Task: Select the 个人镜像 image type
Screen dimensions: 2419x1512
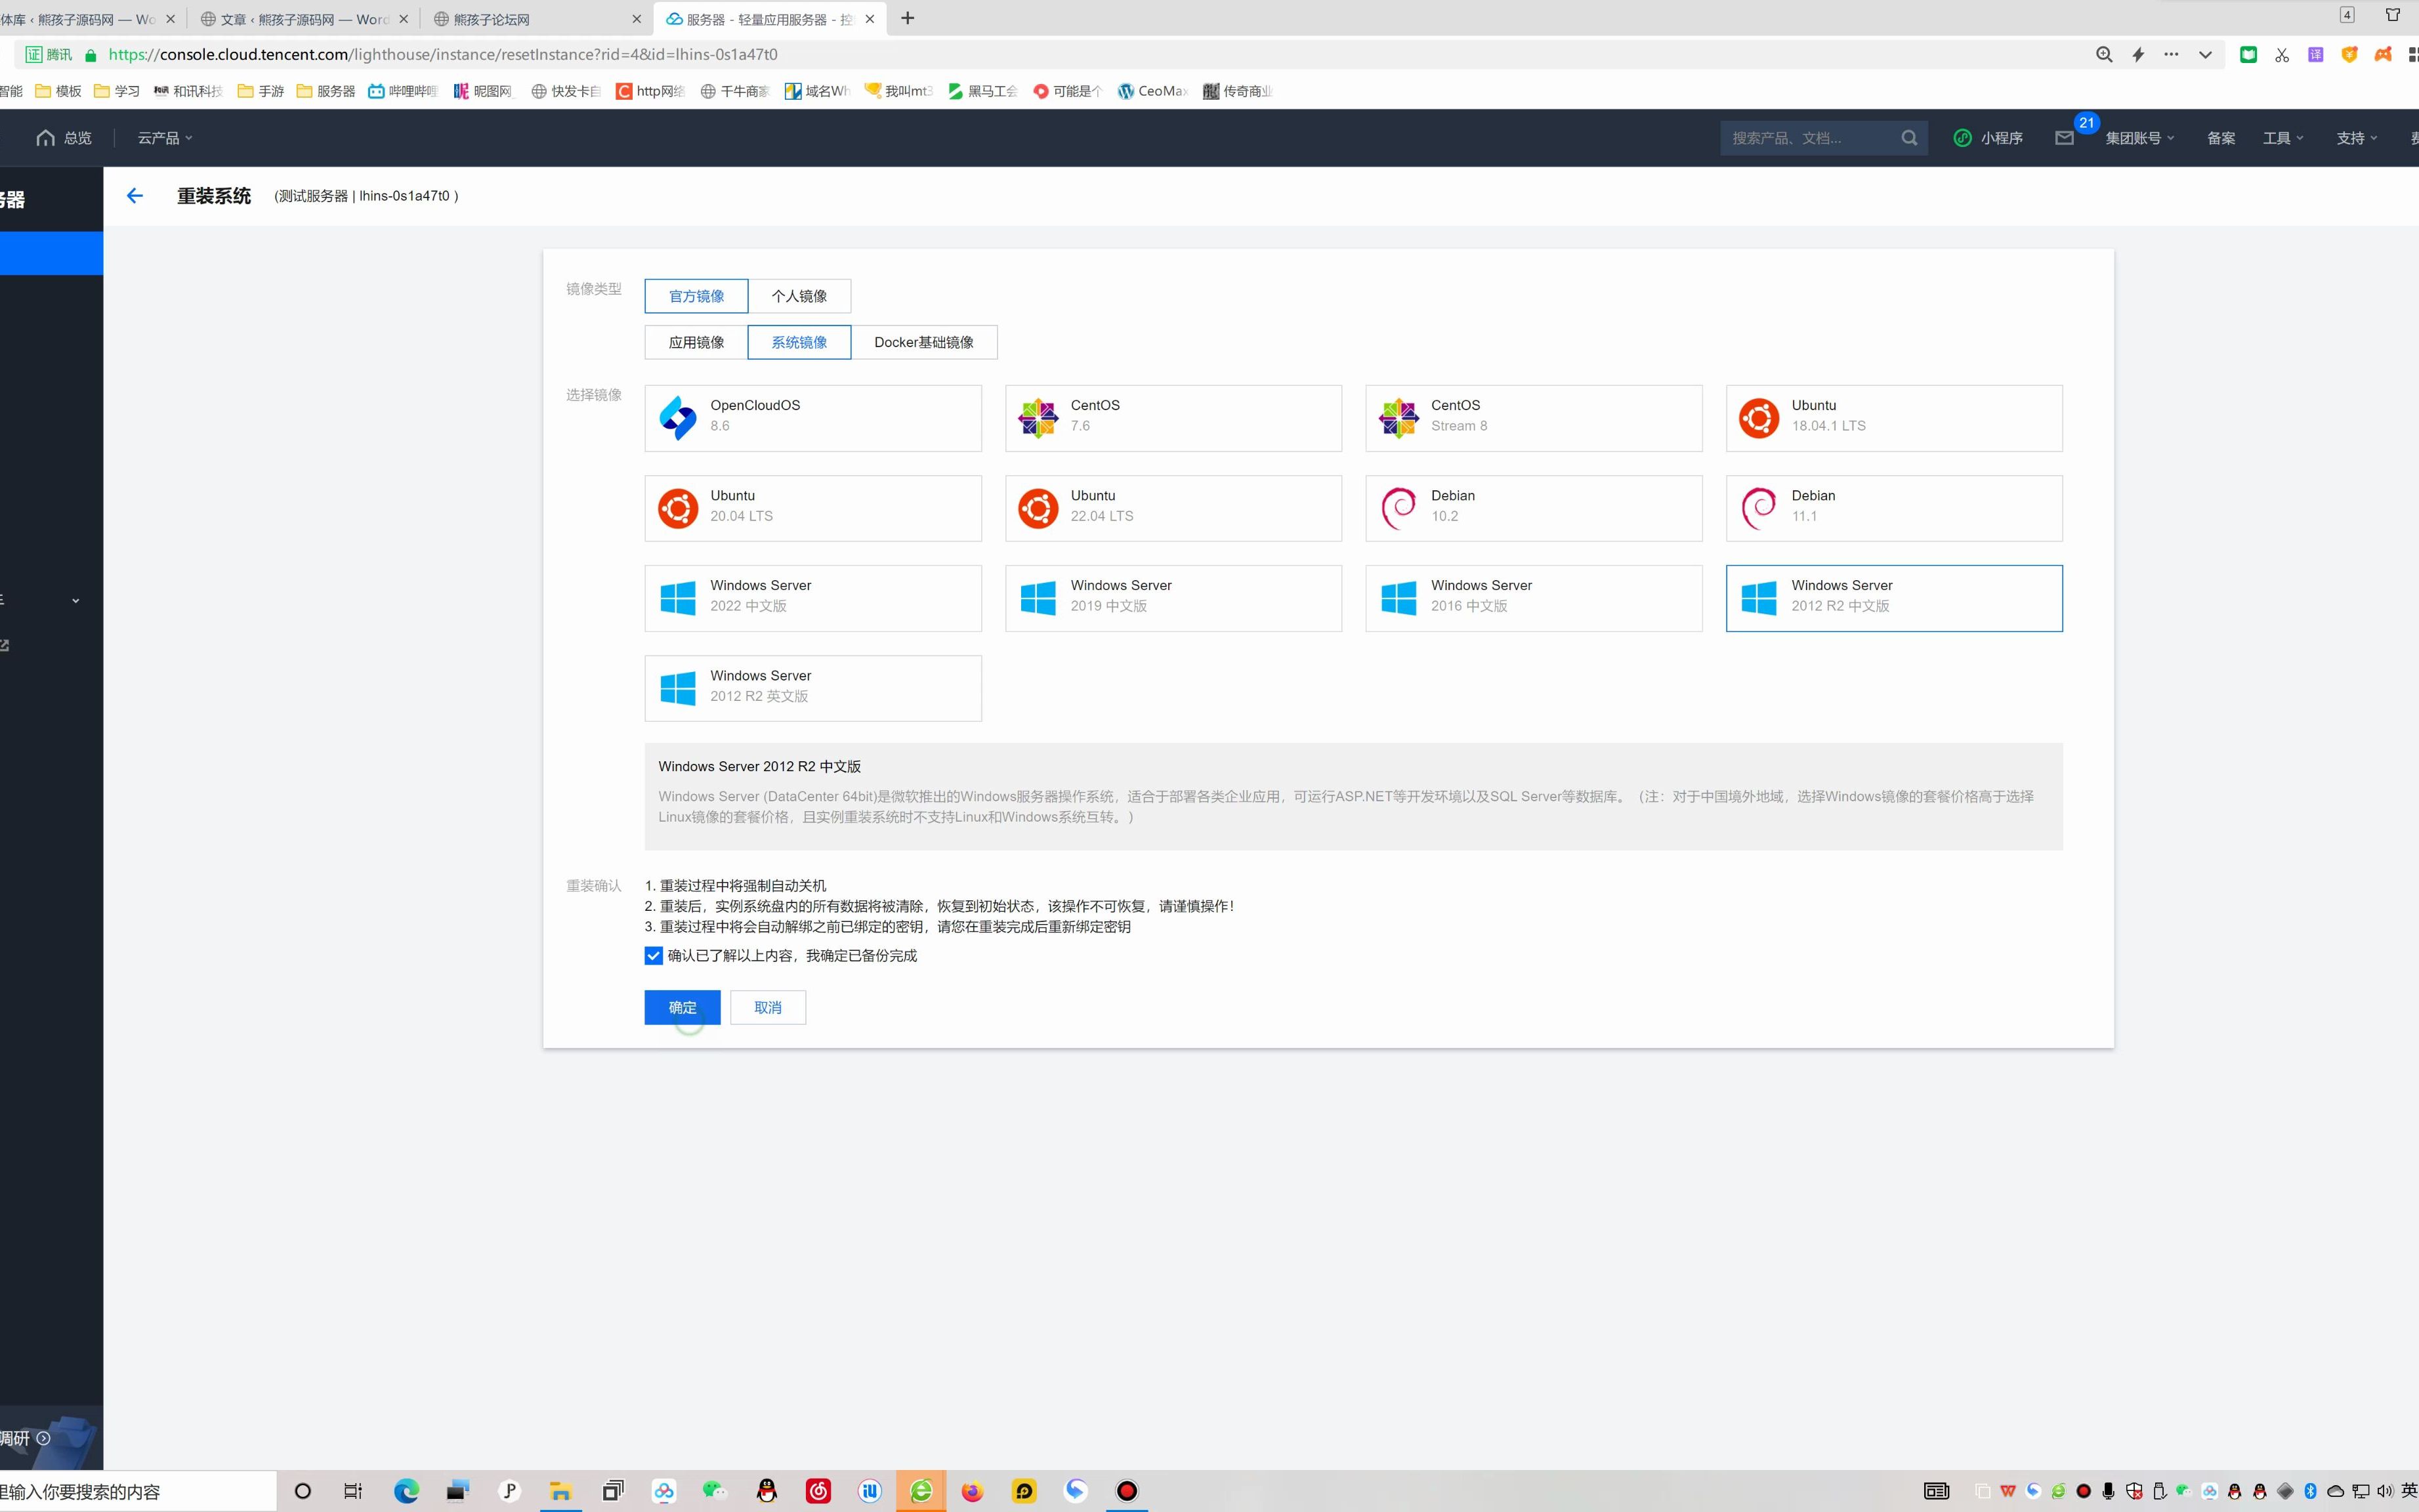Action: [x=799, y=296]
